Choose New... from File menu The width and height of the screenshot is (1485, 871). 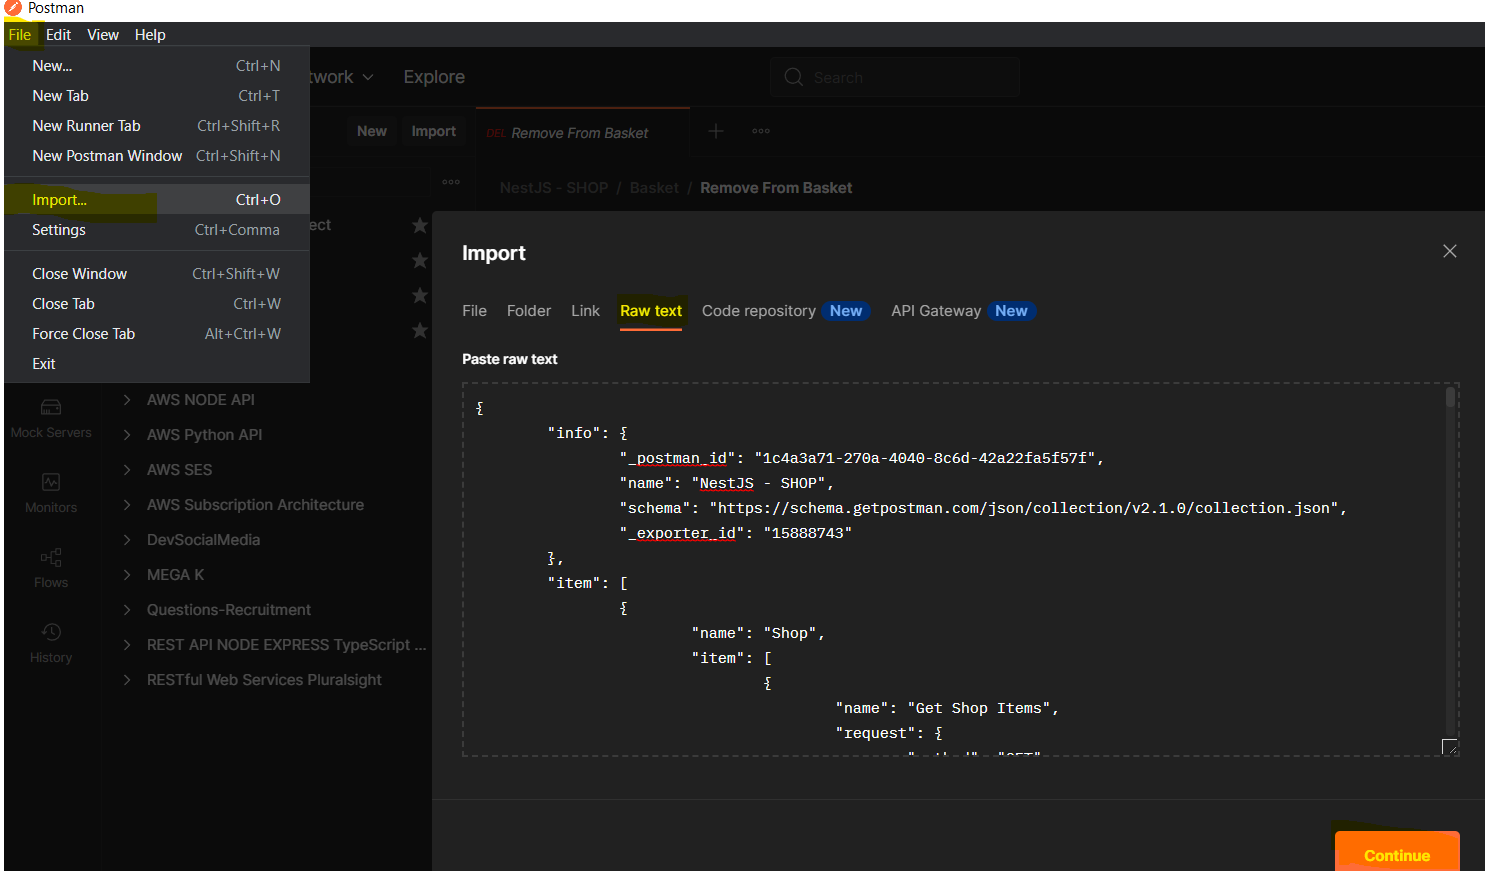pyautogui.click(x=157, y=66)
